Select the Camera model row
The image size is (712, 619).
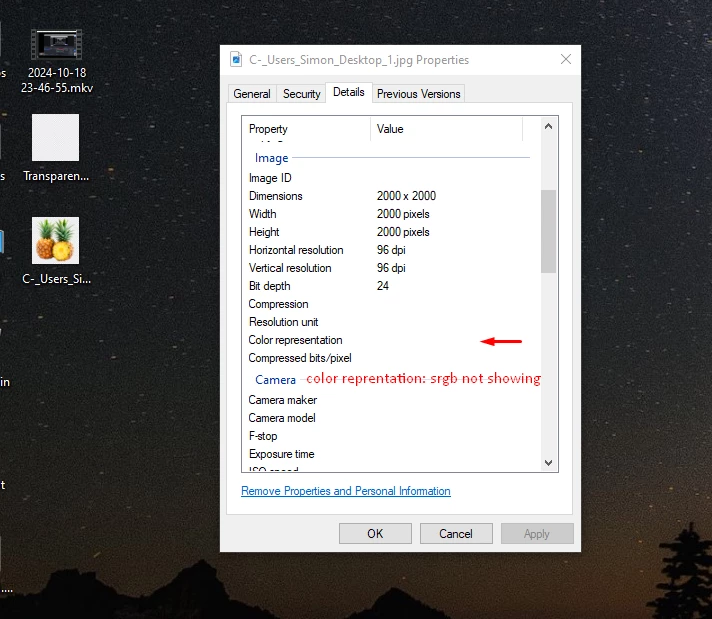pyautogui.click(x=391, y=418)
